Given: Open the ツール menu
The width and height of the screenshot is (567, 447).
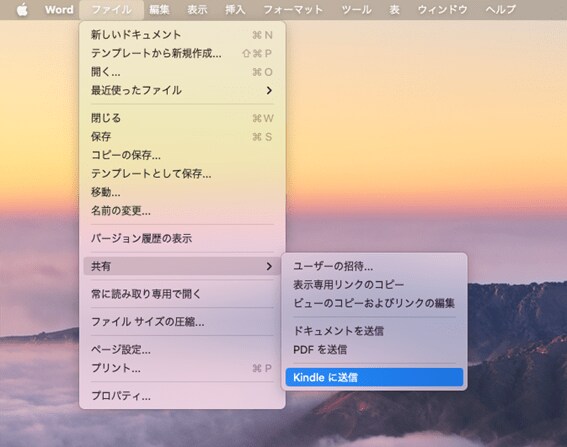Looking at the screenshot, I should (x=356, y=10).
